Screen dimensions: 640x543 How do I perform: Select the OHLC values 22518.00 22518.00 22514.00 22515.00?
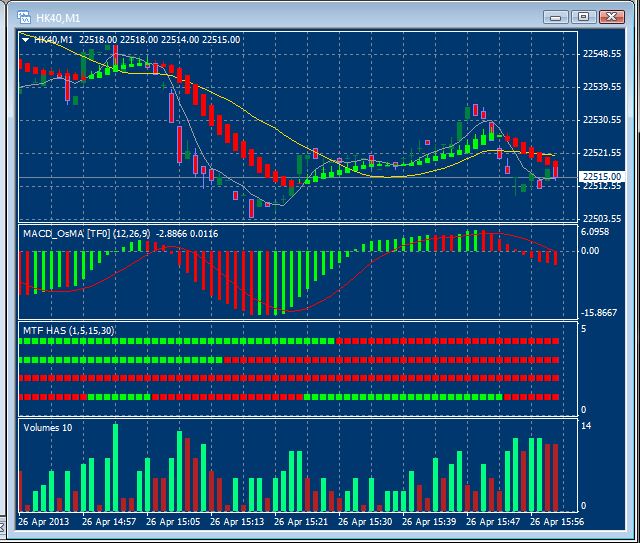click(x=160, y=40)
